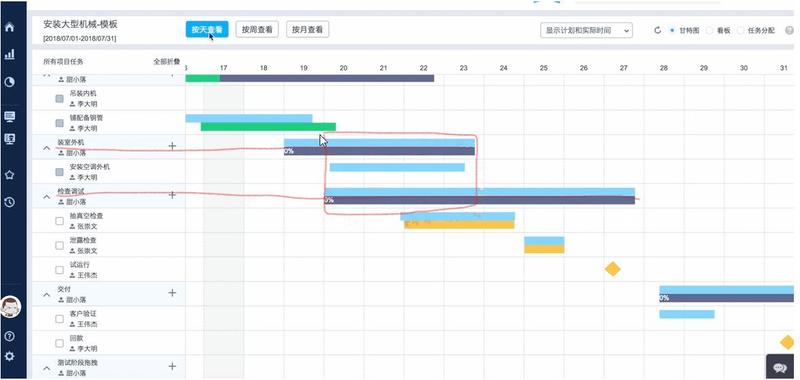
Task: Click the 泄露检查 yellow actual bar
Action: 544,249
